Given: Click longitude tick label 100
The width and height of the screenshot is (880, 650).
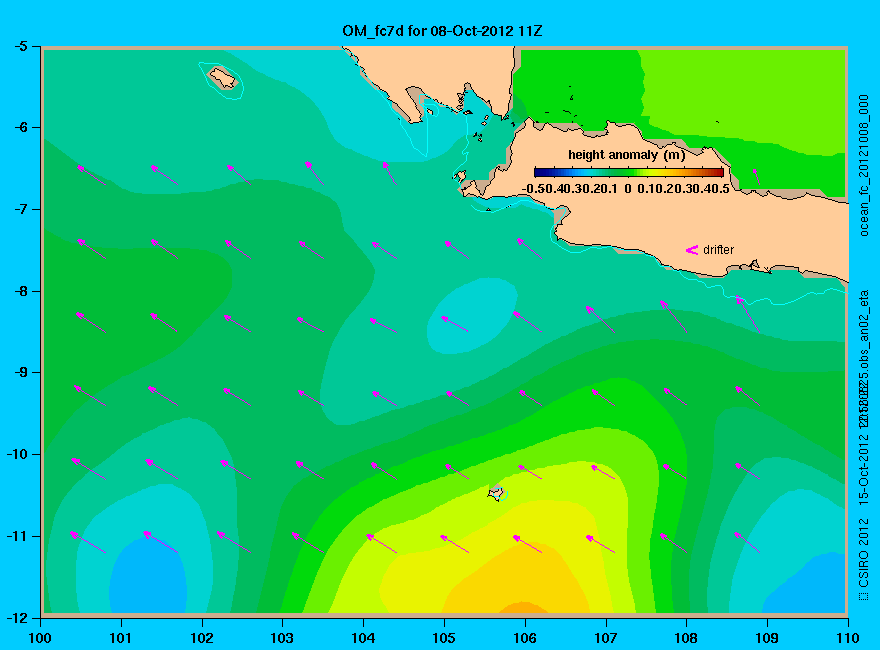Looking at the screenshot, I should 40,638.
